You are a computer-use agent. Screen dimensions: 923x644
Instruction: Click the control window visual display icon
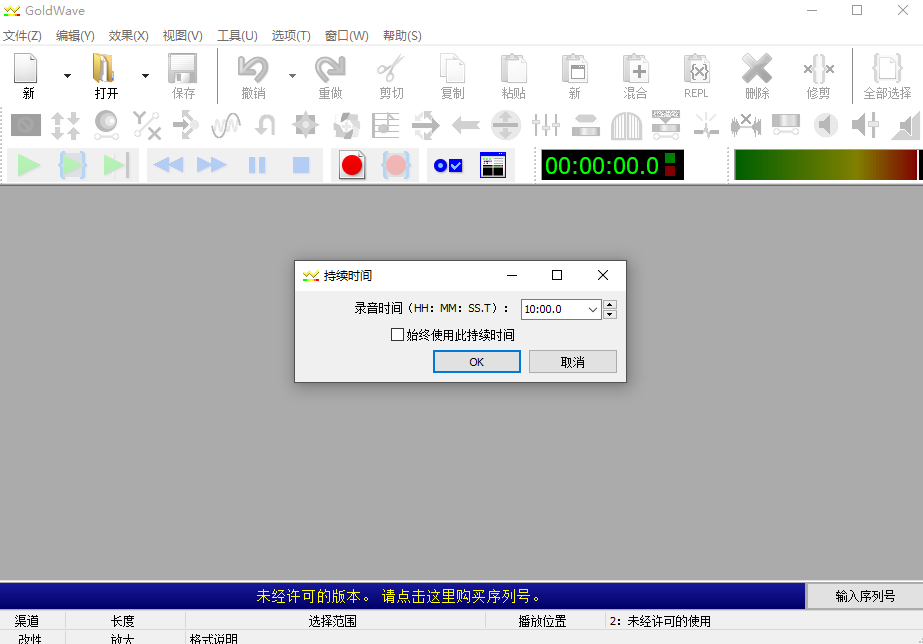[x=493, y=165]
